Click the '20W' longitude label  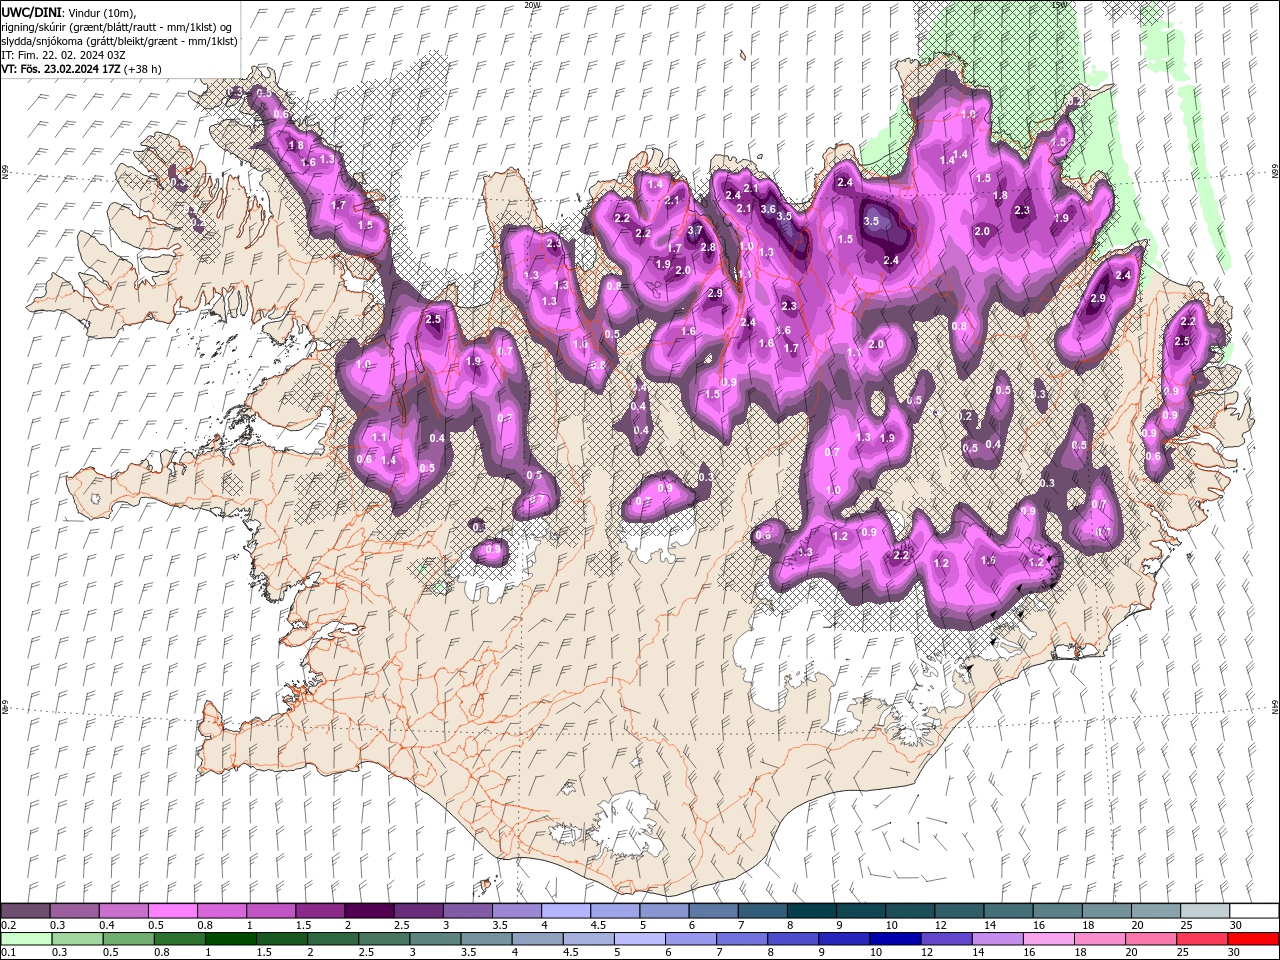532,5
